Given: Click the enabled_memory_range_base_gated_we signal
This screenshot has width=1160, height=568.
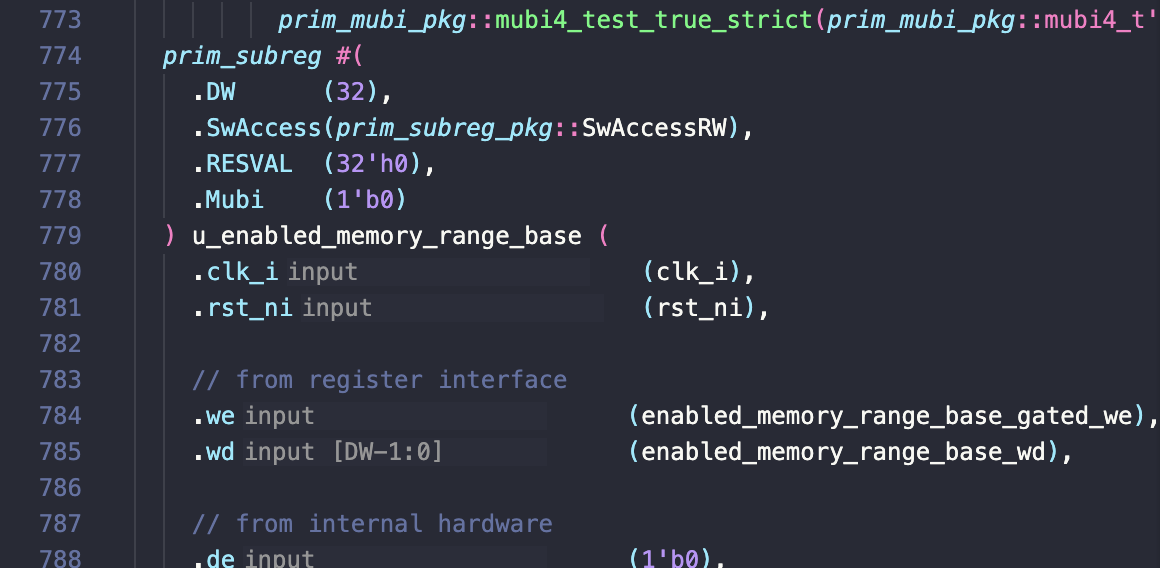Looking at the screenshot, I should pos(886,416).
